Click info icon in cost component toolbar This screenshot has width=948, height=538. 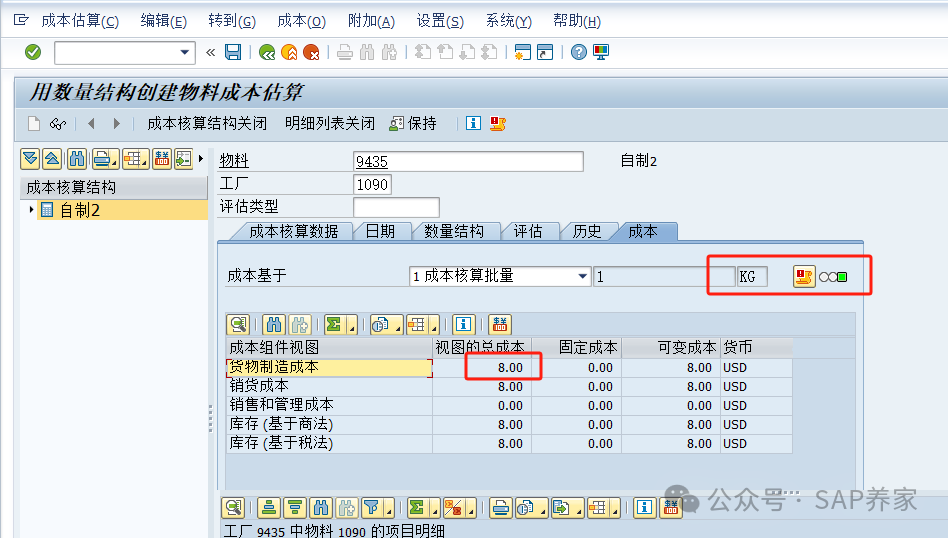(463, 325)
